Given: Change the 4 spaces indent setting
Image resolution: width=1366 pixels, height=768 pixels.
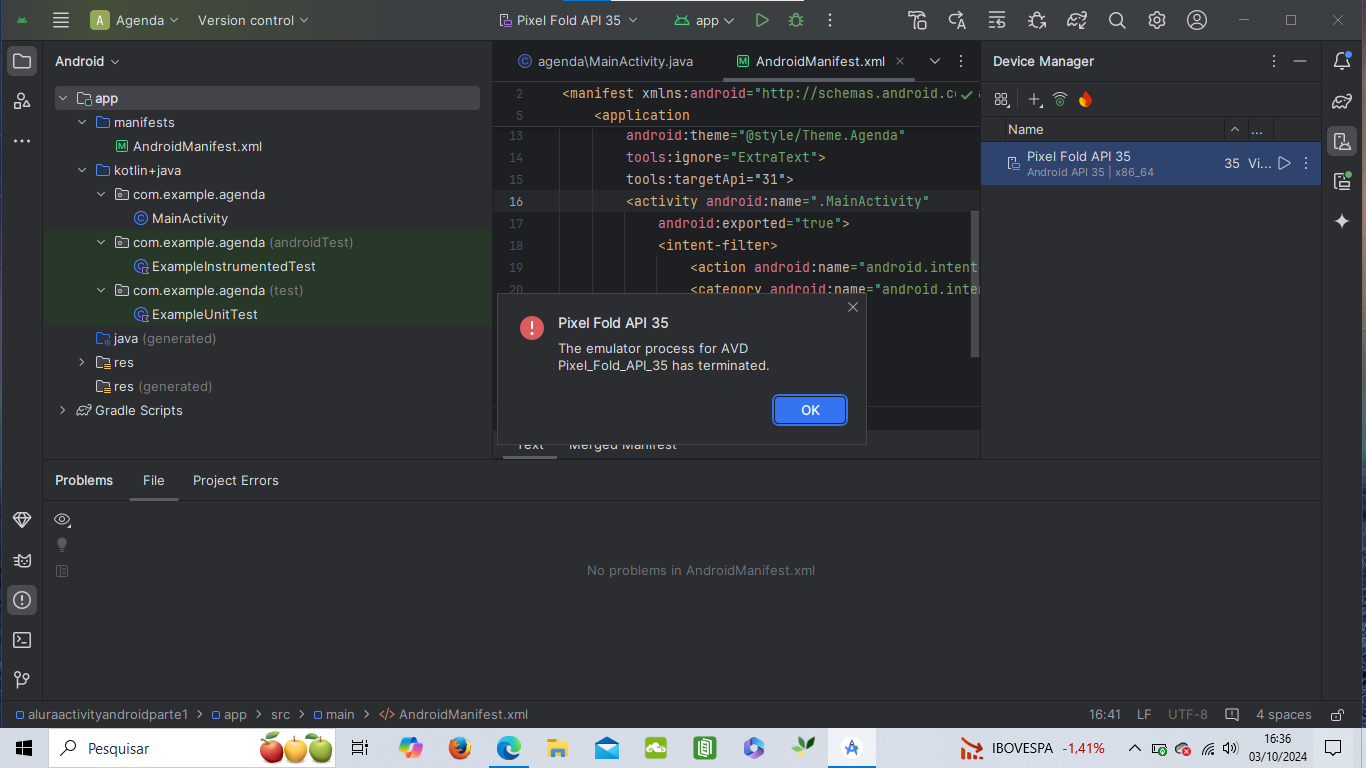Looking at the screenshot, I should tap(1283, 715).
